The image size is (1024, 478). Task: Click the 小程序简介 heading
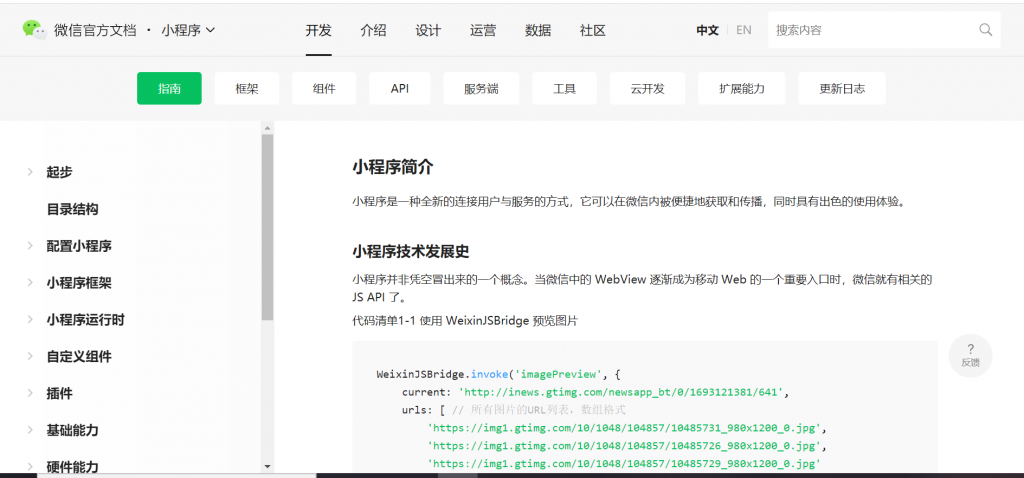[x=392, y=167]
